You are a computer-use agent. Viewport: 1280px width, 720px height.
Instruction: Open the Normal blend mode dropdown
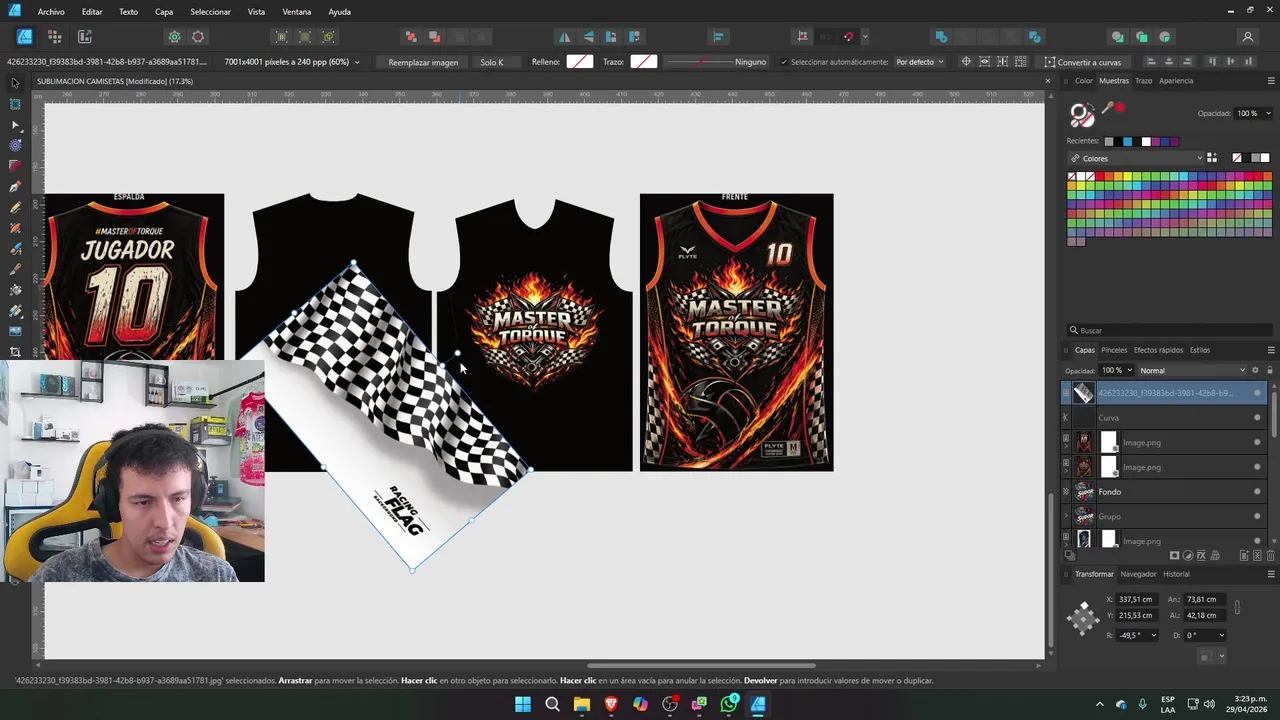1192,370
